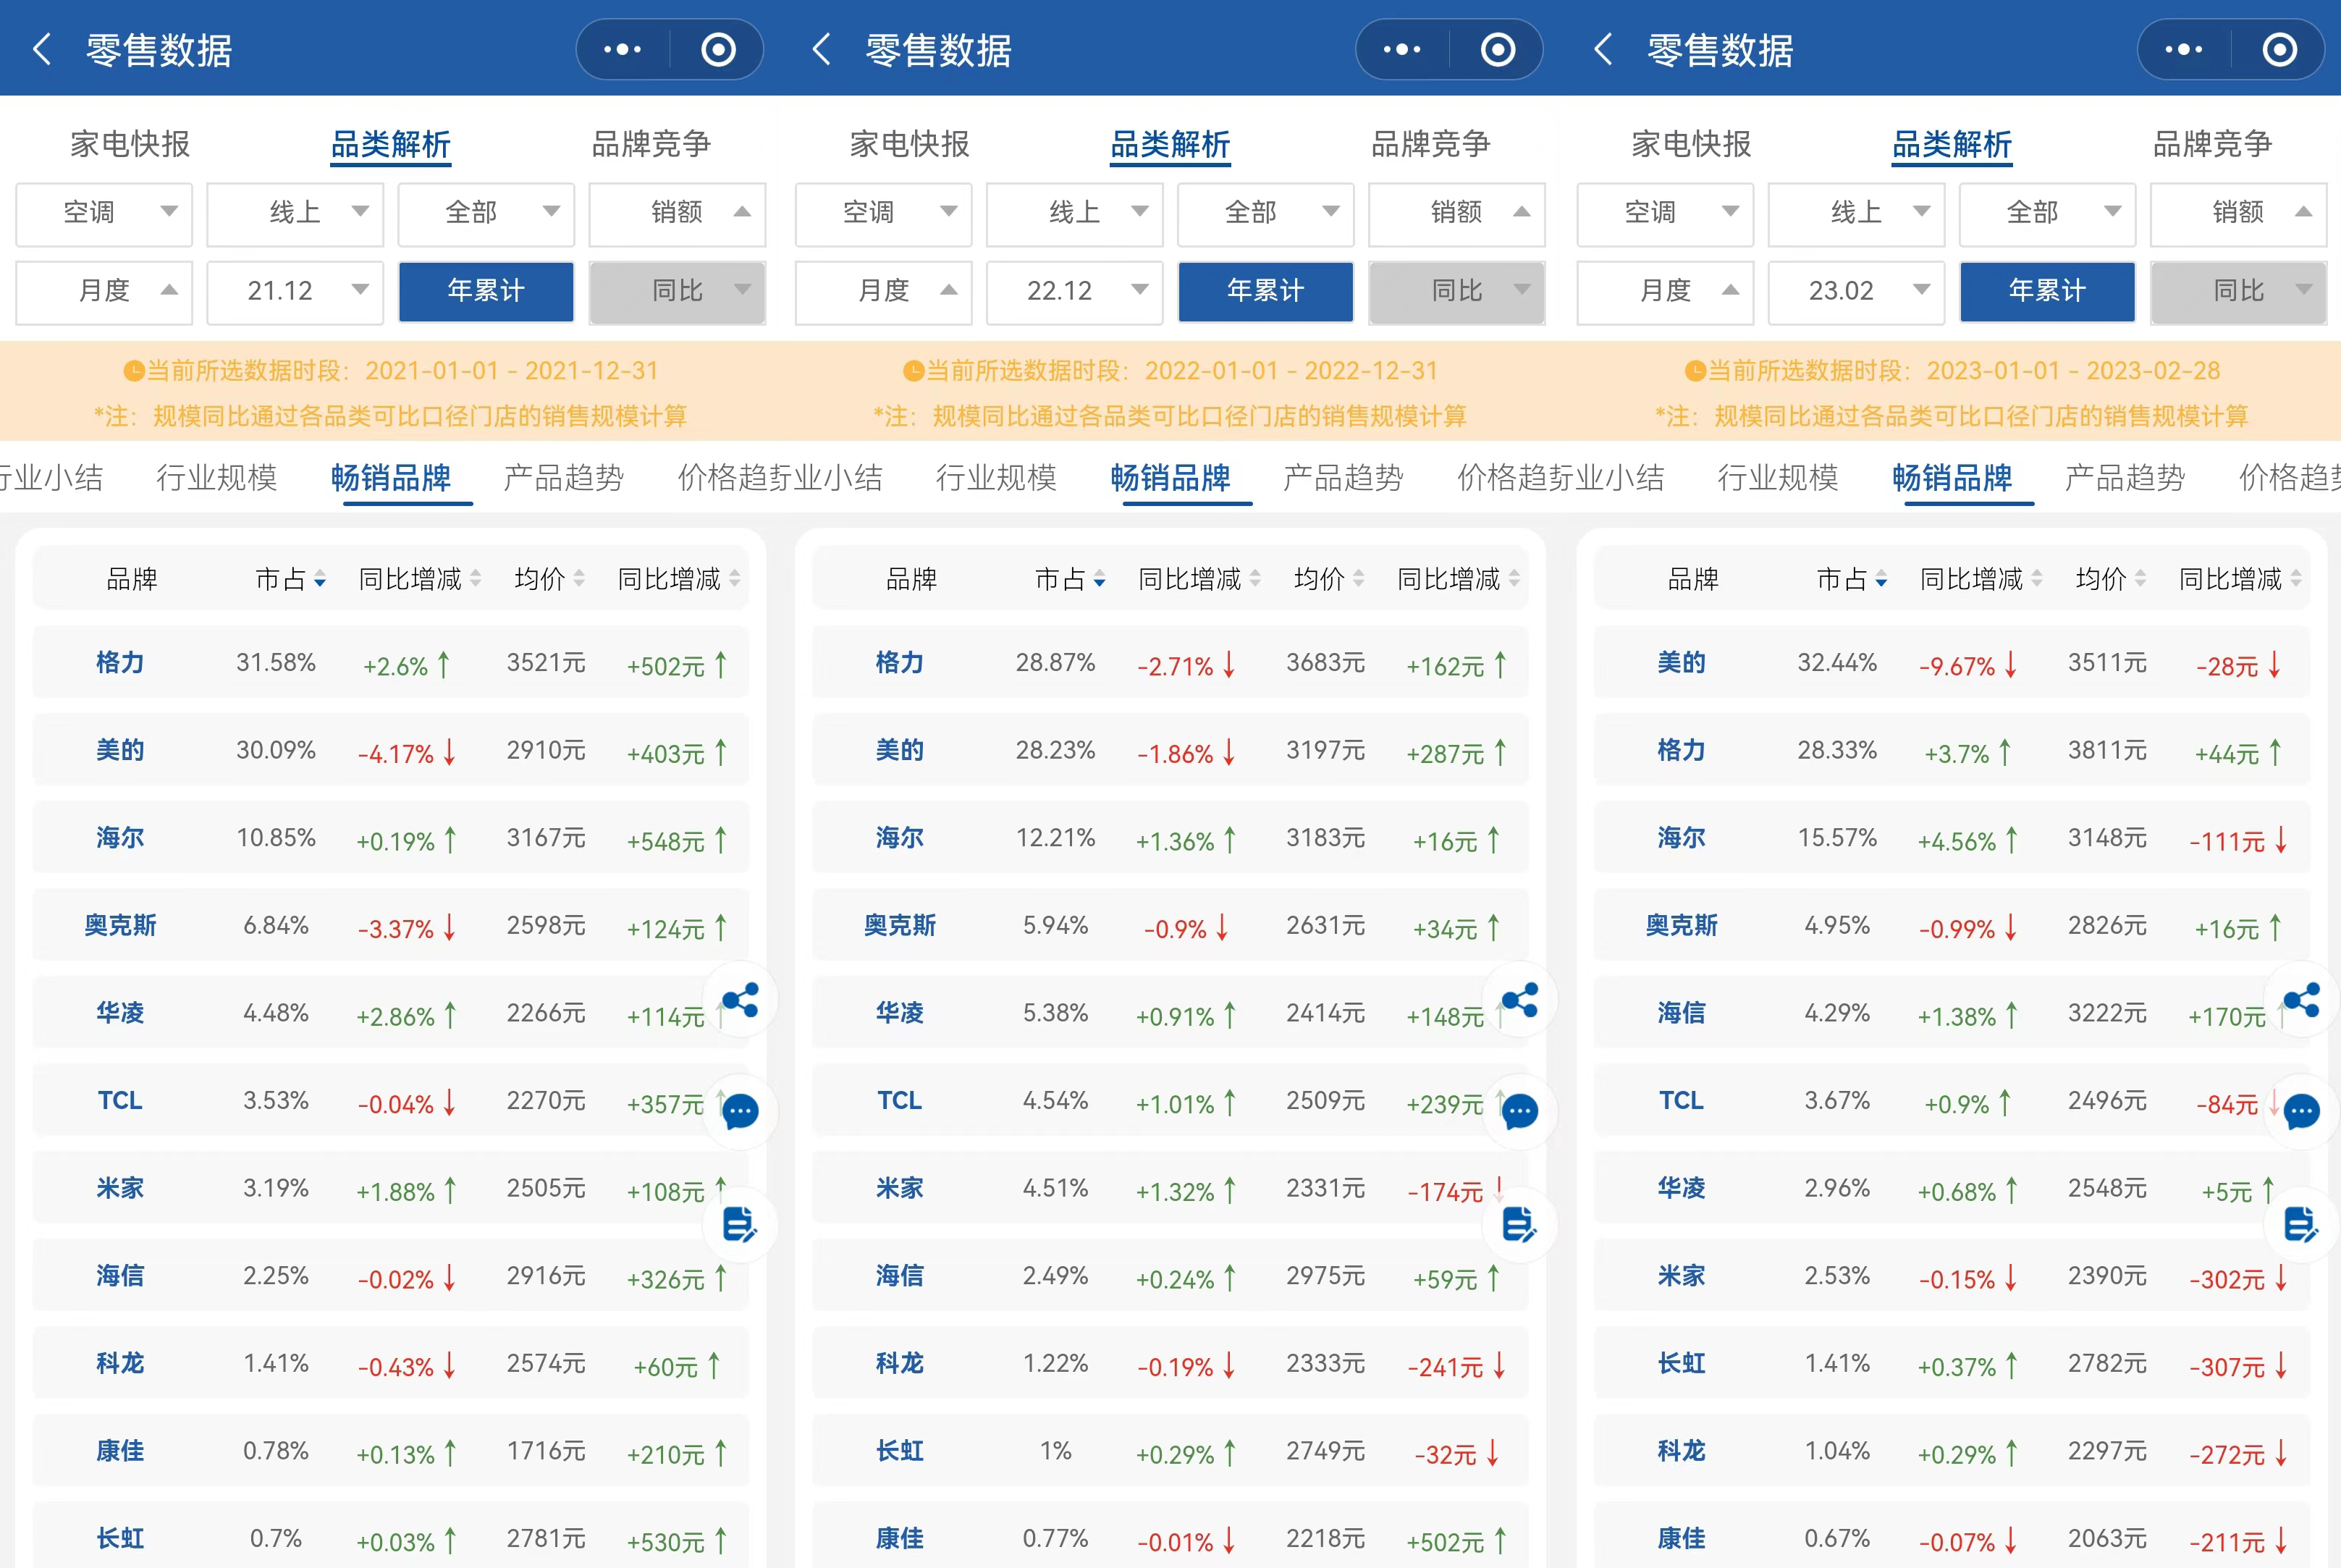This screenshot has height=1568, width=2341.
Task: Open the 23.02 month dropdown
Action: [x=1856, y=291]
